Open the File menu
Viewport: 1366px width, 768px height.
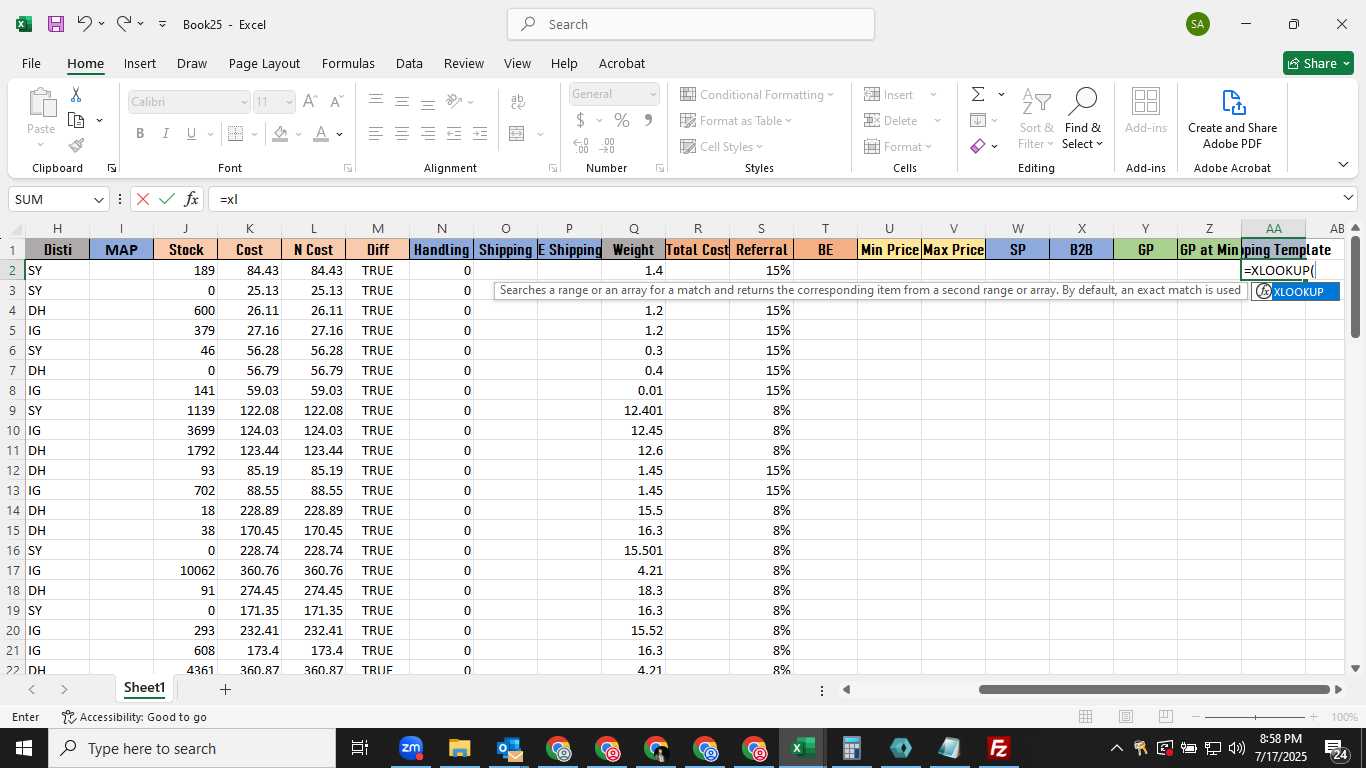pyautogui.click(x=31, y=63)
